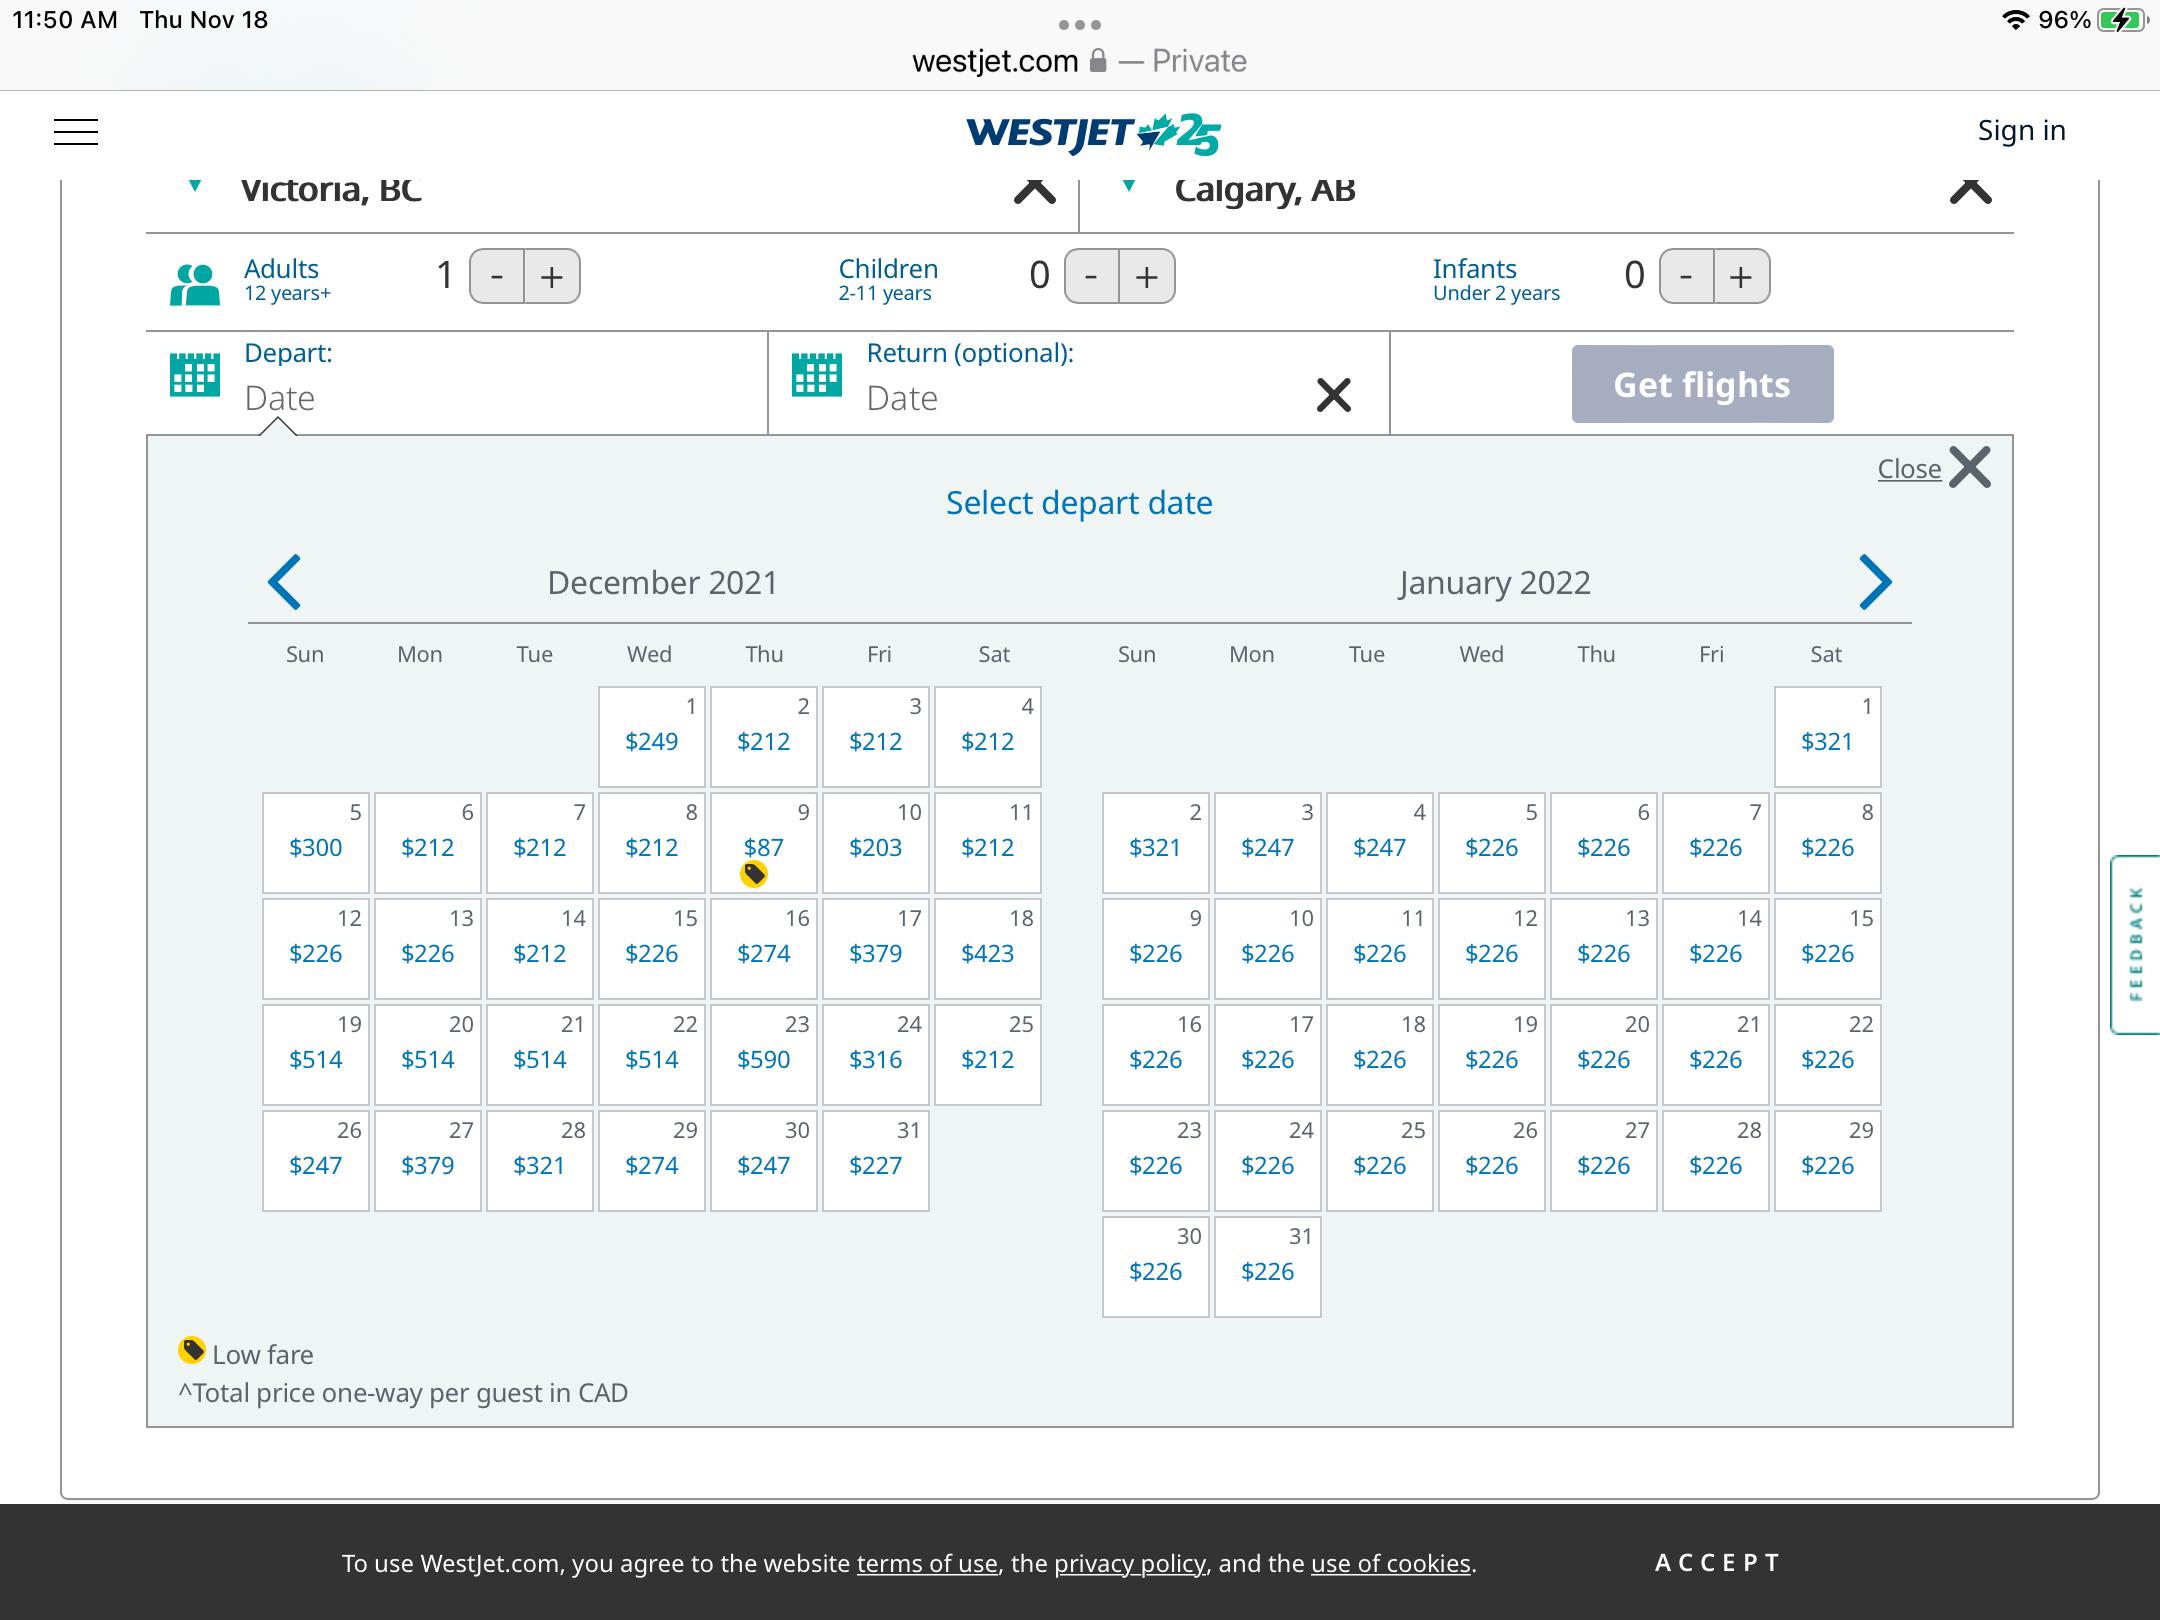Clear the Victoria, BC origin field
The width and height of the screenshot is (2160, 1620).
tap(1035, 190)
